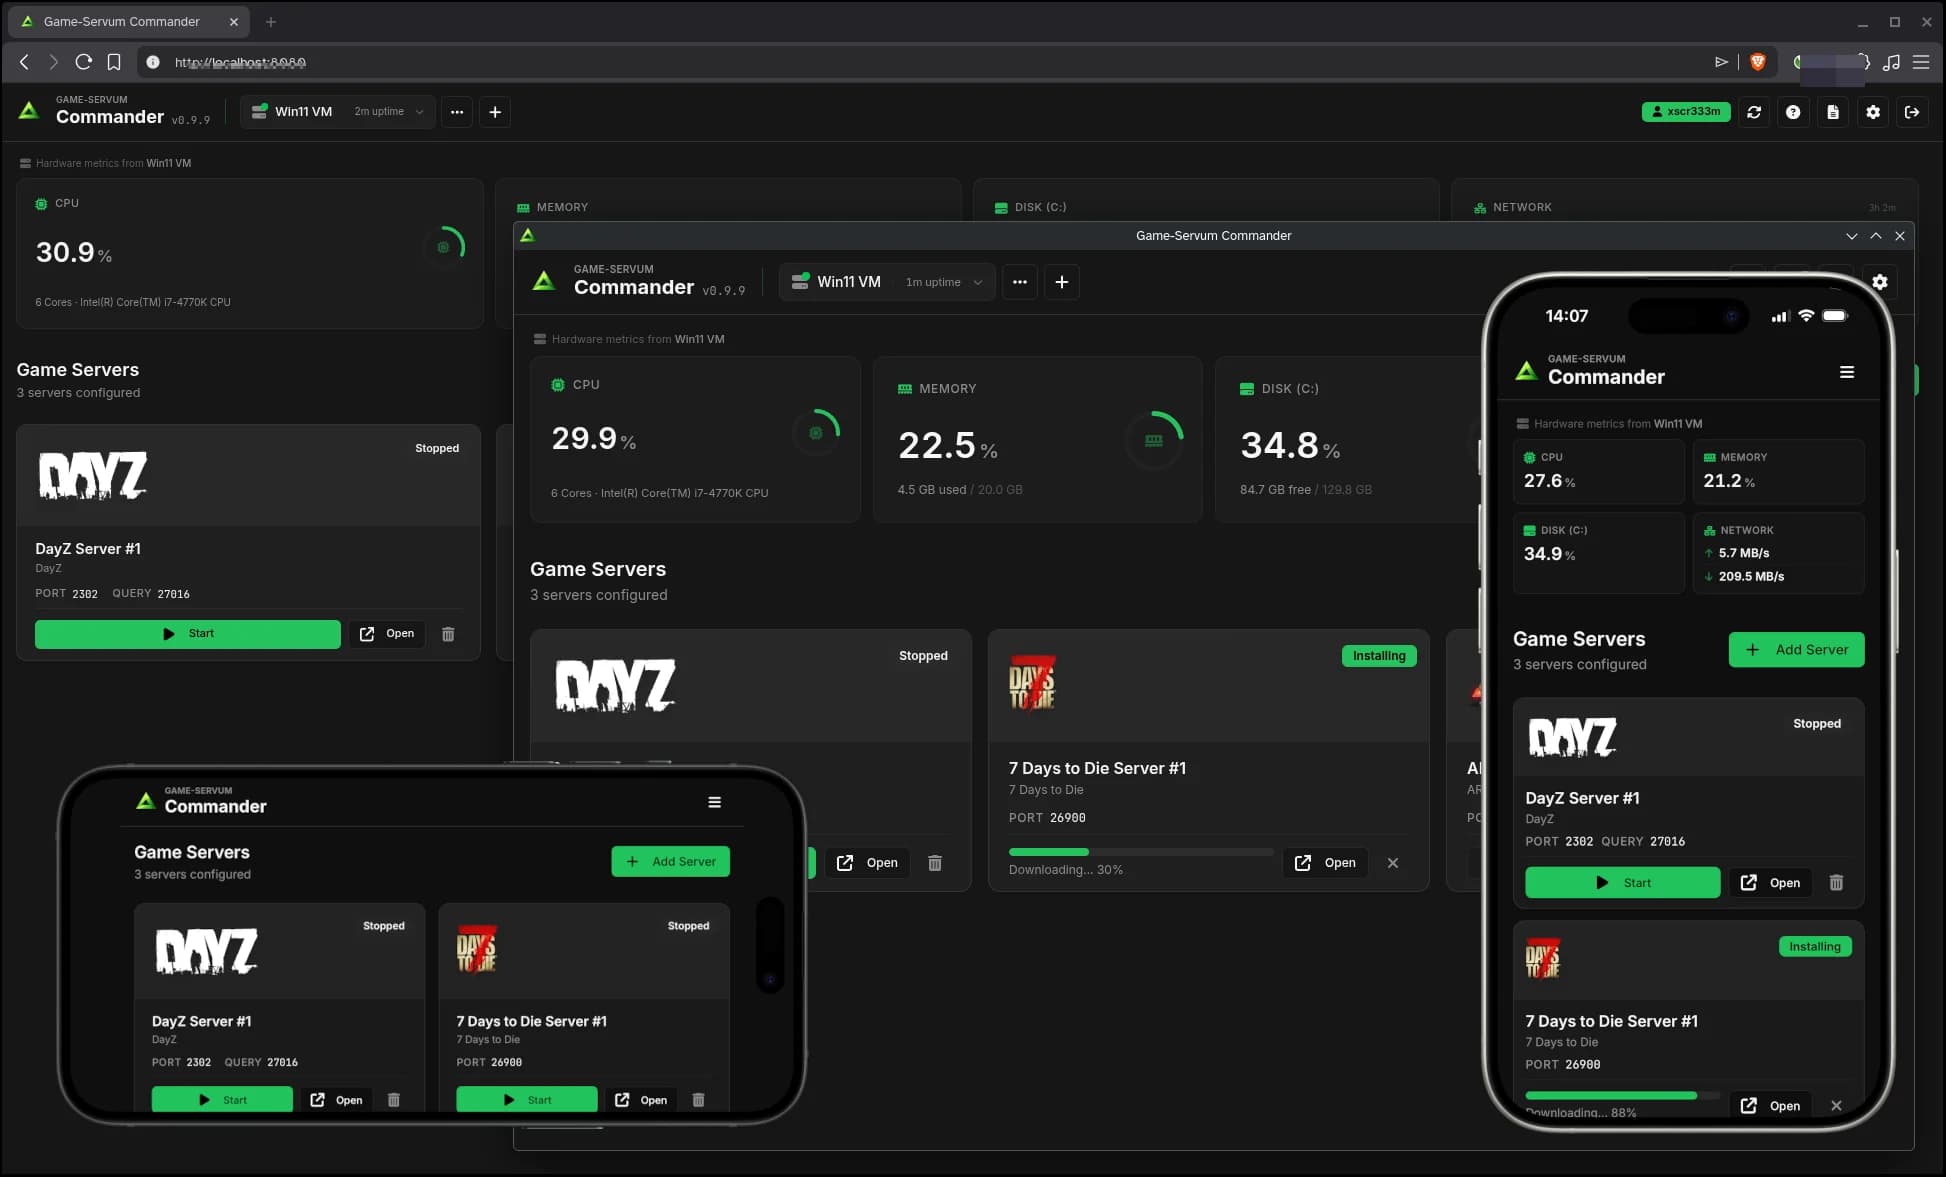This screenshot has height=1177, width=1946.
Task: Open the help question-mark icon
Action: [1793, 112]
